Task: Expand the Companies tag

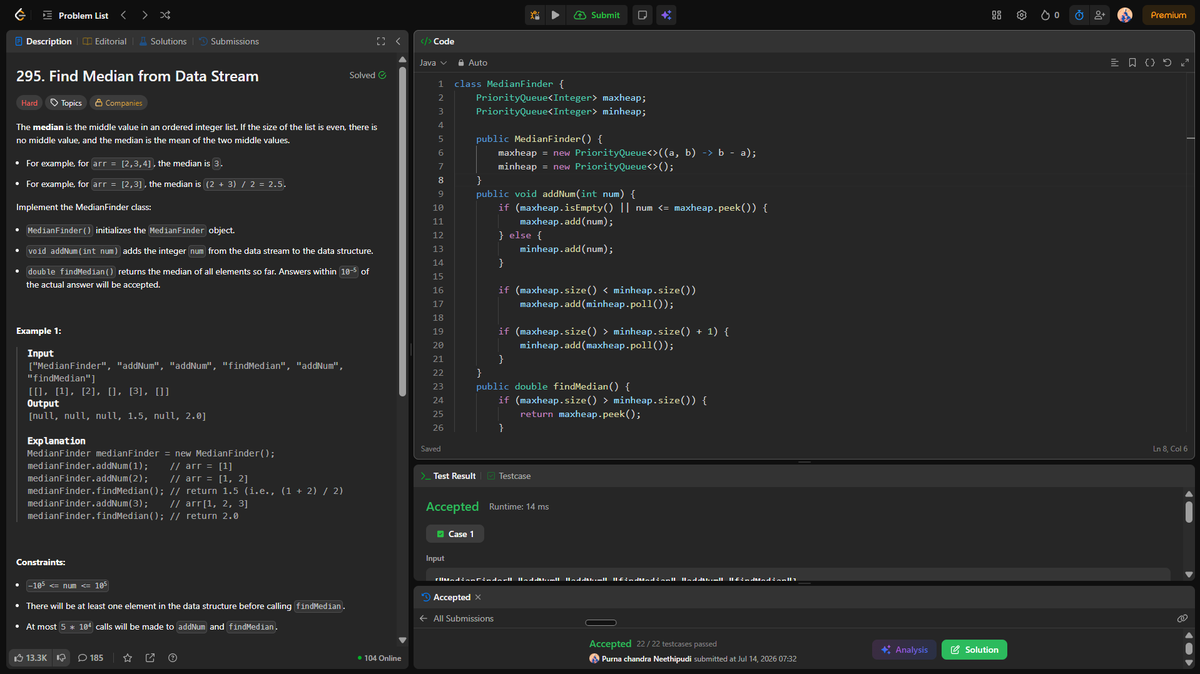Action: click(x=118, y=103)
